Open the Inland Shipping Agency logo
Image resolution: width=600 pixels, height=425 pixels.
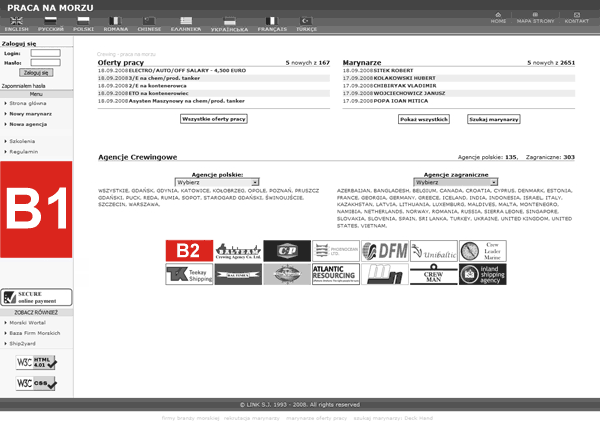[483, 274]
